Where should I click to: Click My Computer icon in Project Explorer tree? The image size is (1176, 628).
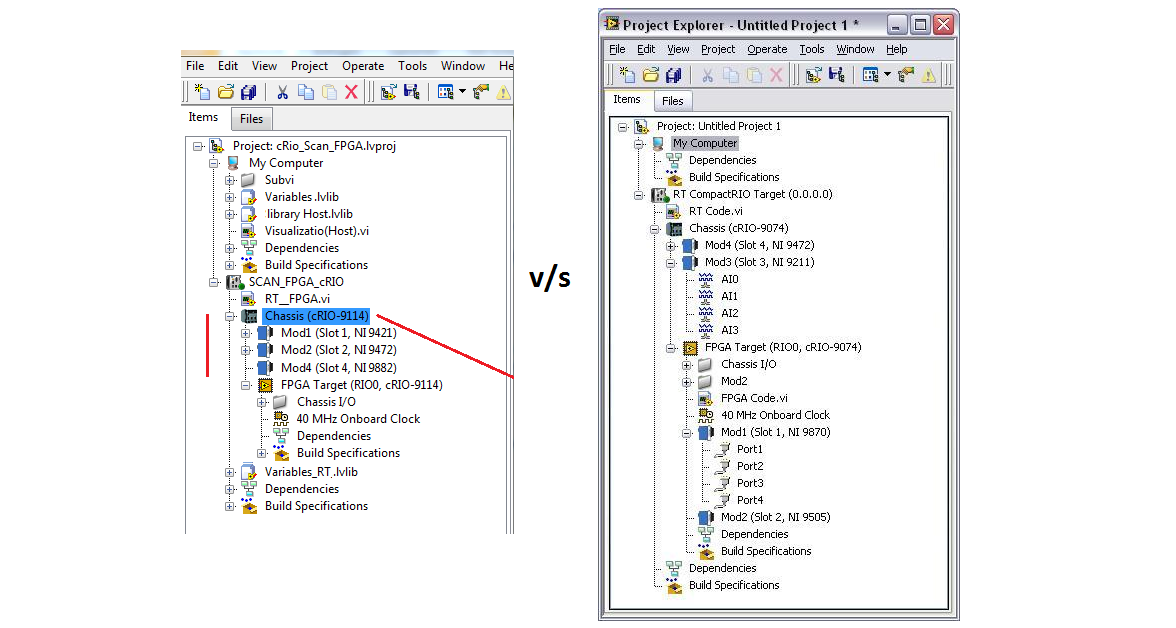click(658, 143)
